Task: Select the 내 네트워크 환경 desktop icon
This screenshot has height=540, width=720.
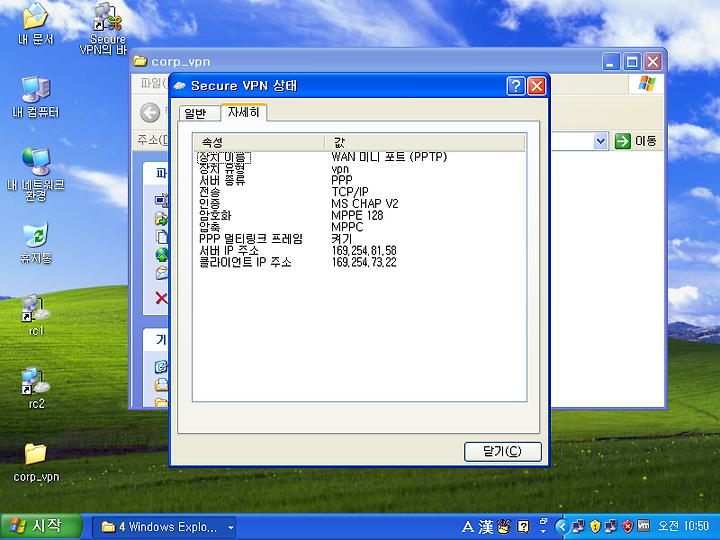Action: pos(36,174)
